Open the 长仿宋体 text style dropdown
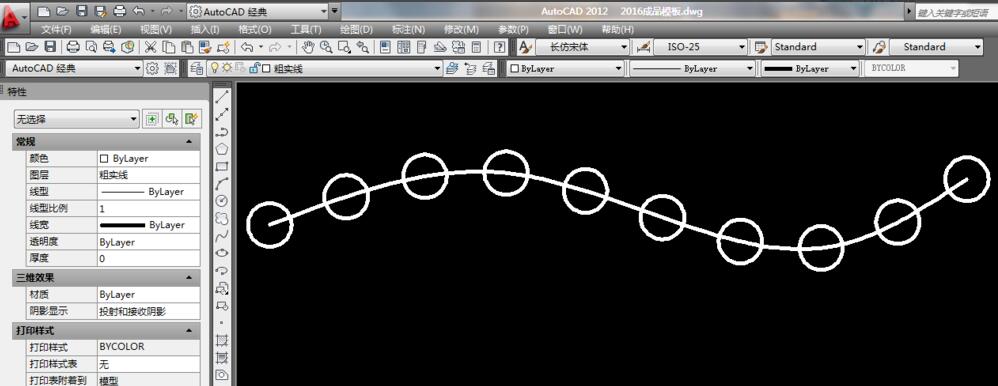This screenshot has width=998, height=386. click(x=582, y=46)
